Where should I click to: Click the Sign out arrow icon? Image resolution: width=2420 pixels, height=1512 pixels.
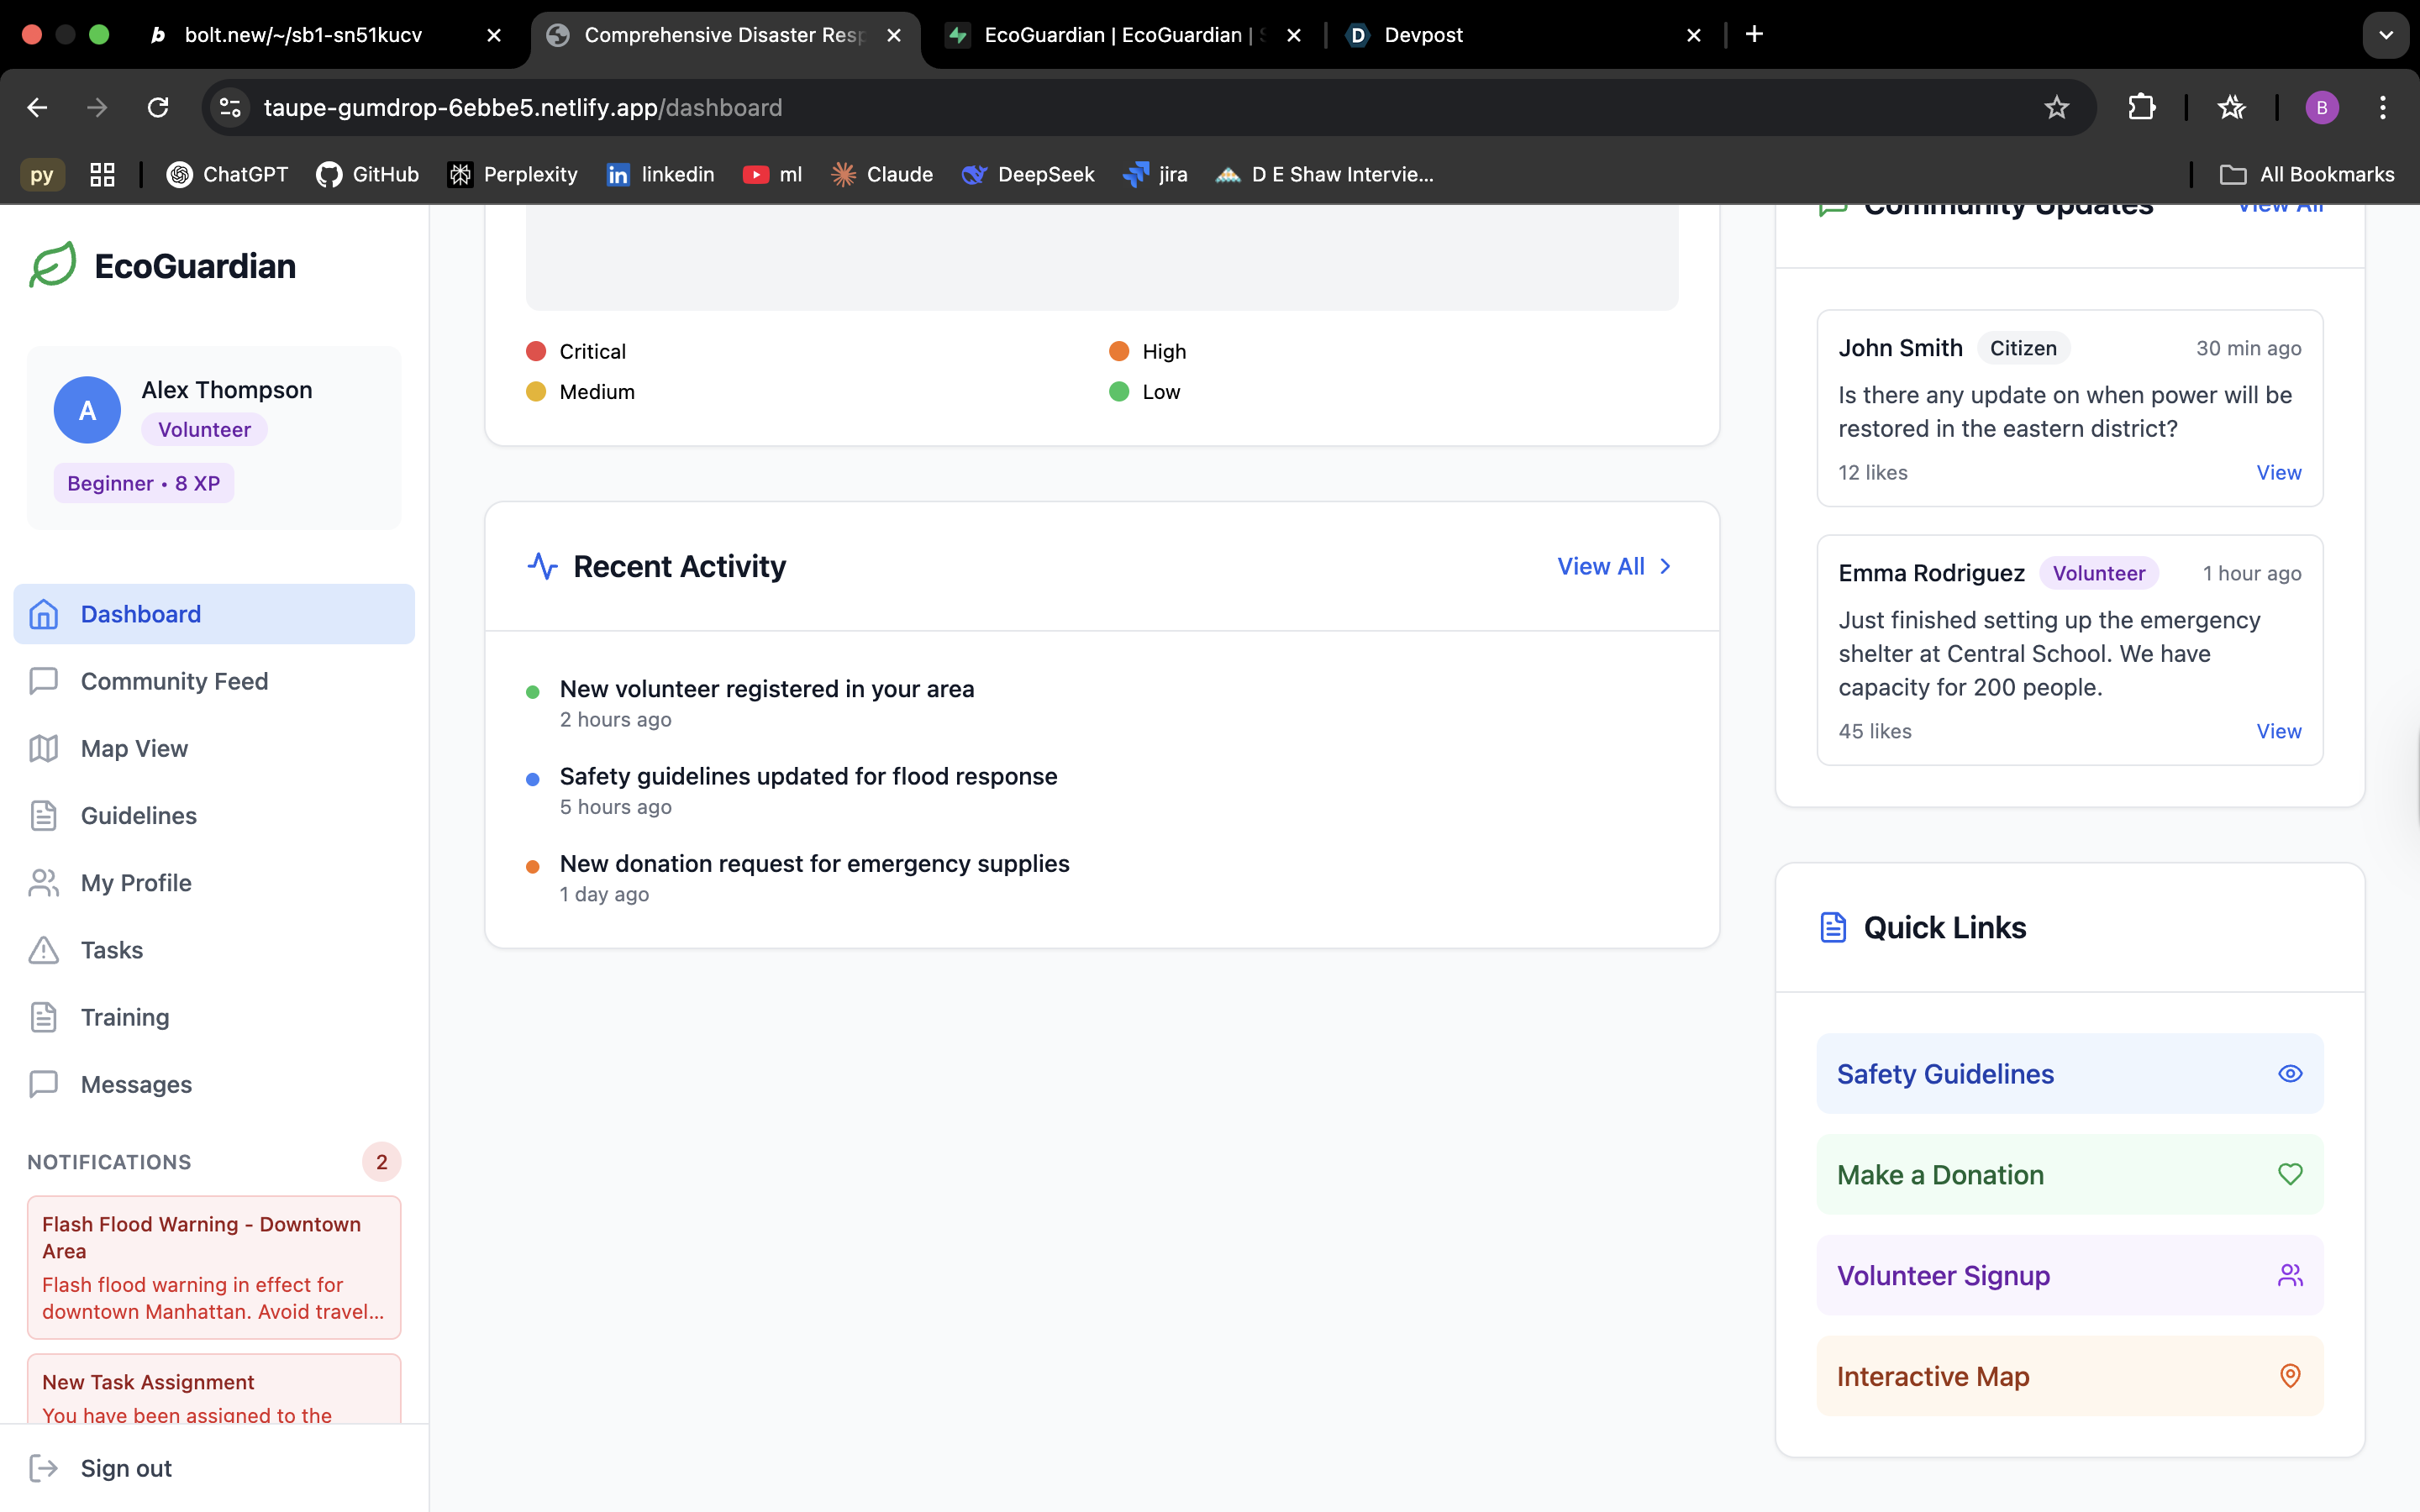tap(44, 1468)
